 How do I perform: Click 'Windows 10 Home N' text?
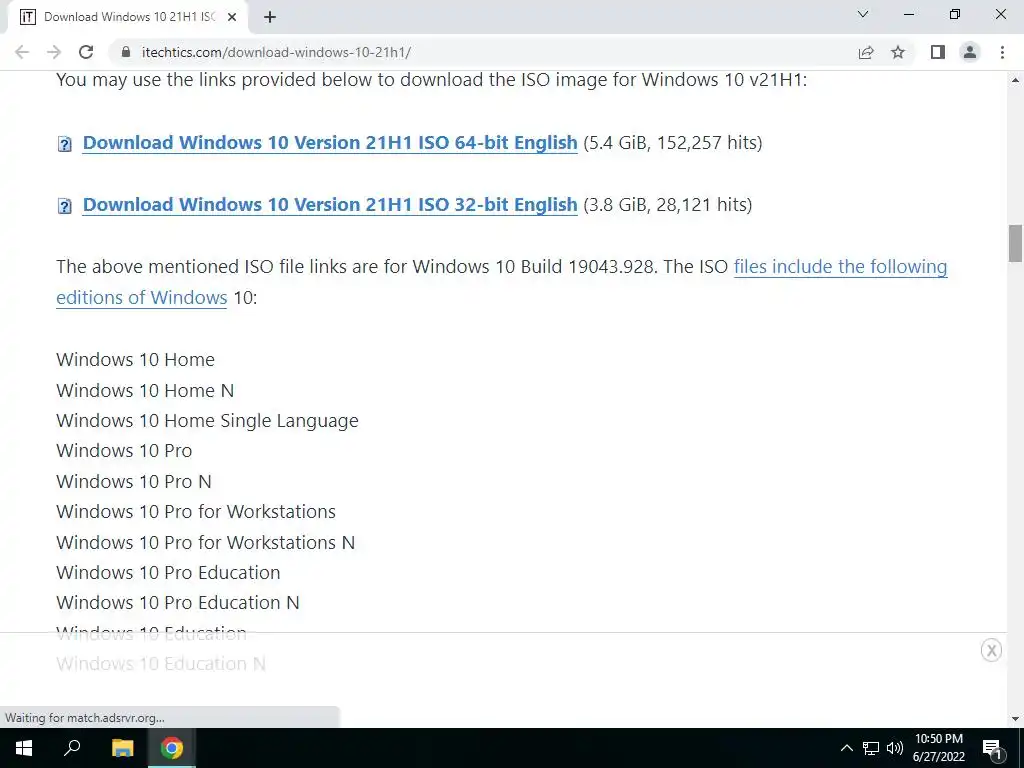pyautogui.click(x=145, y=391)
